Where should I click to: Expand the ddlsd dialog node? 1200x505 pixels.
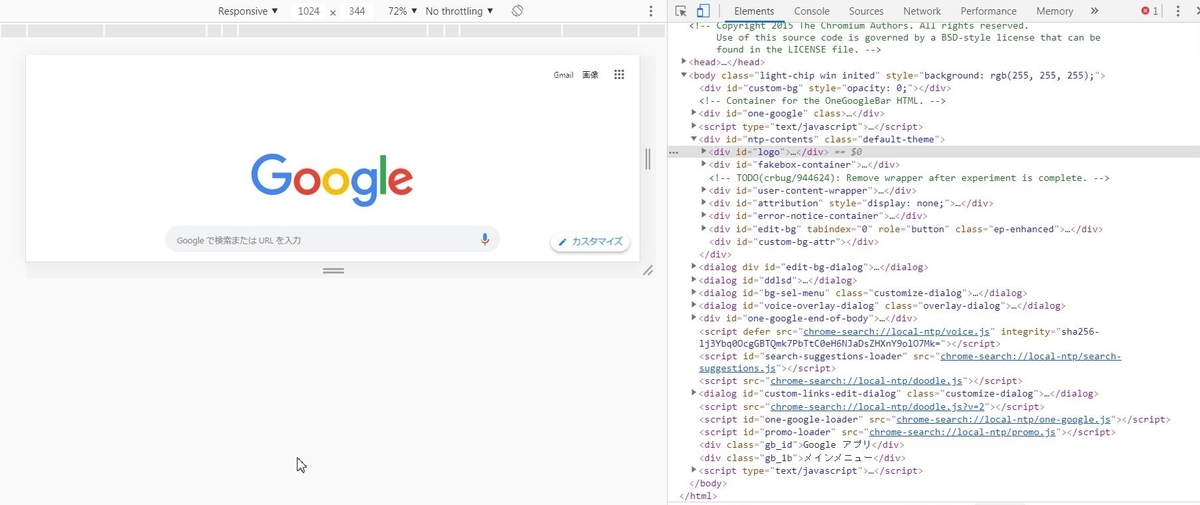click(x=694, y=281)
